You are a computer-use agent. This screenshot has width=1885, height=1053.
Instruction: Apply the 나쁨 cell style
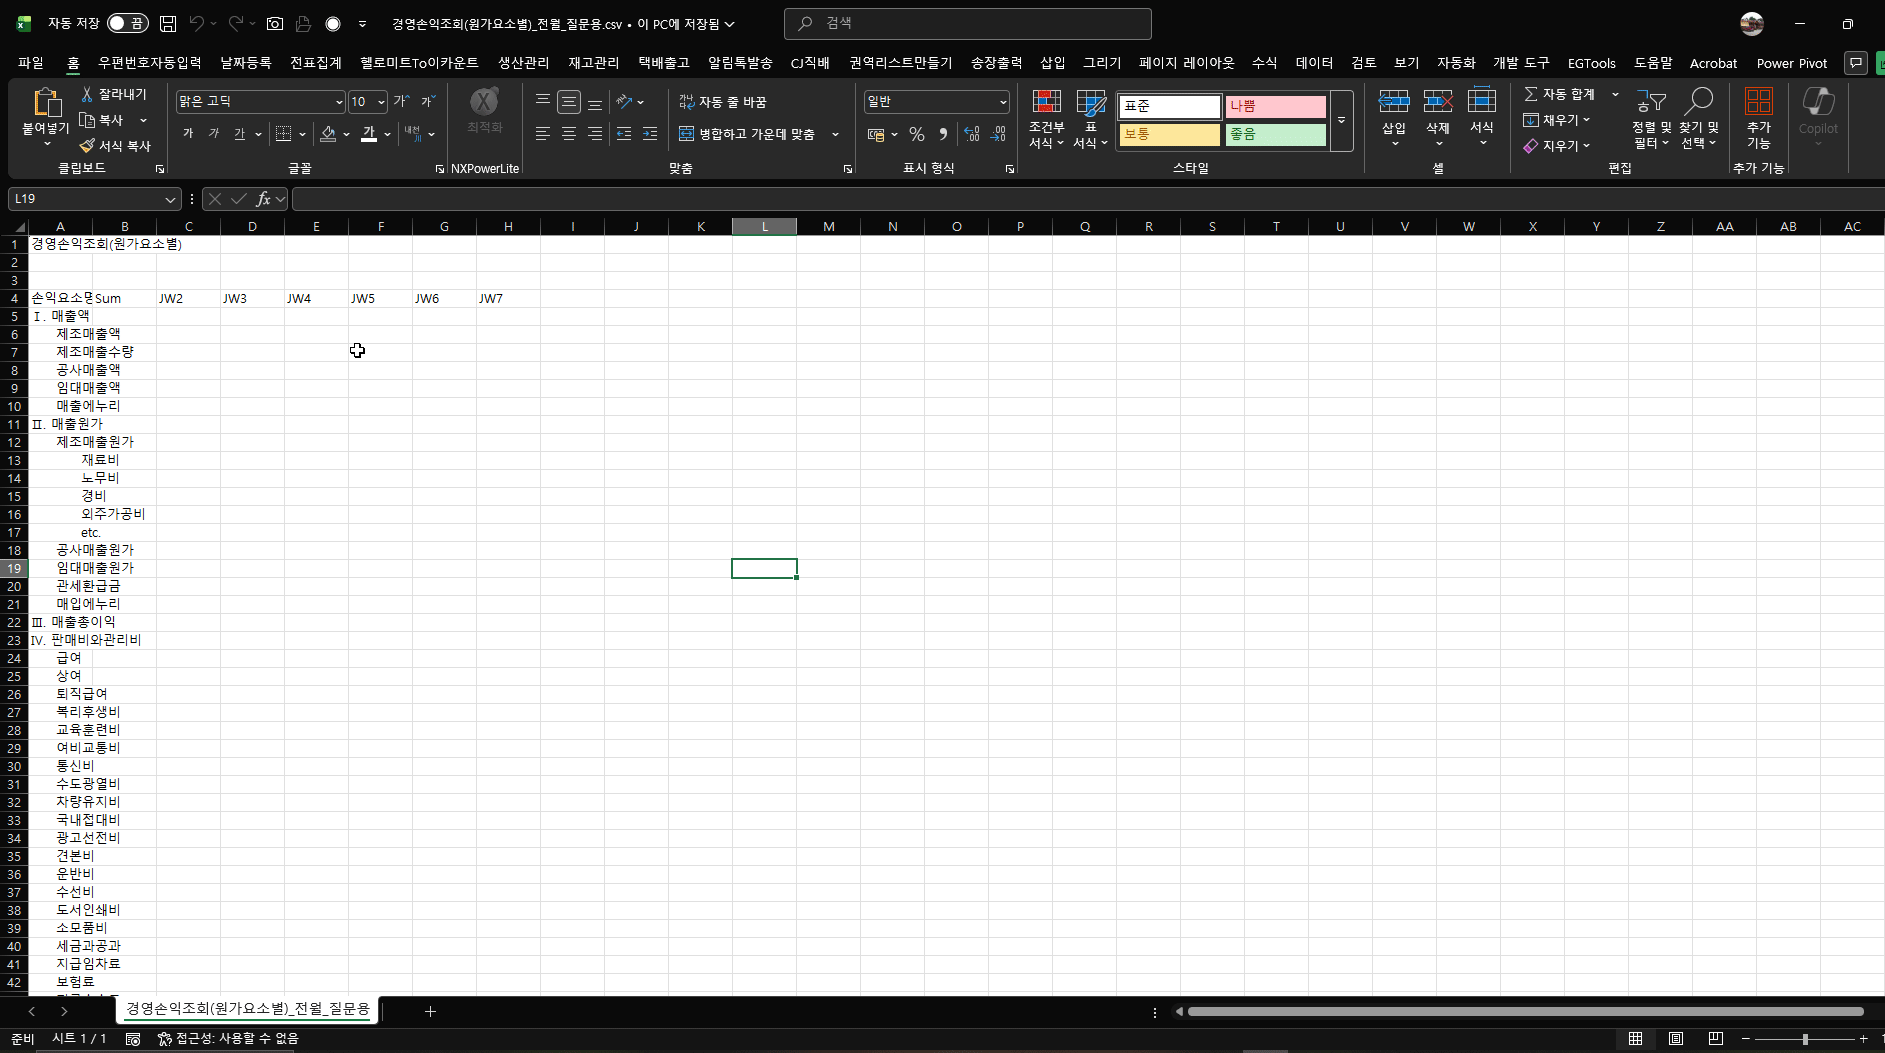1275,106
